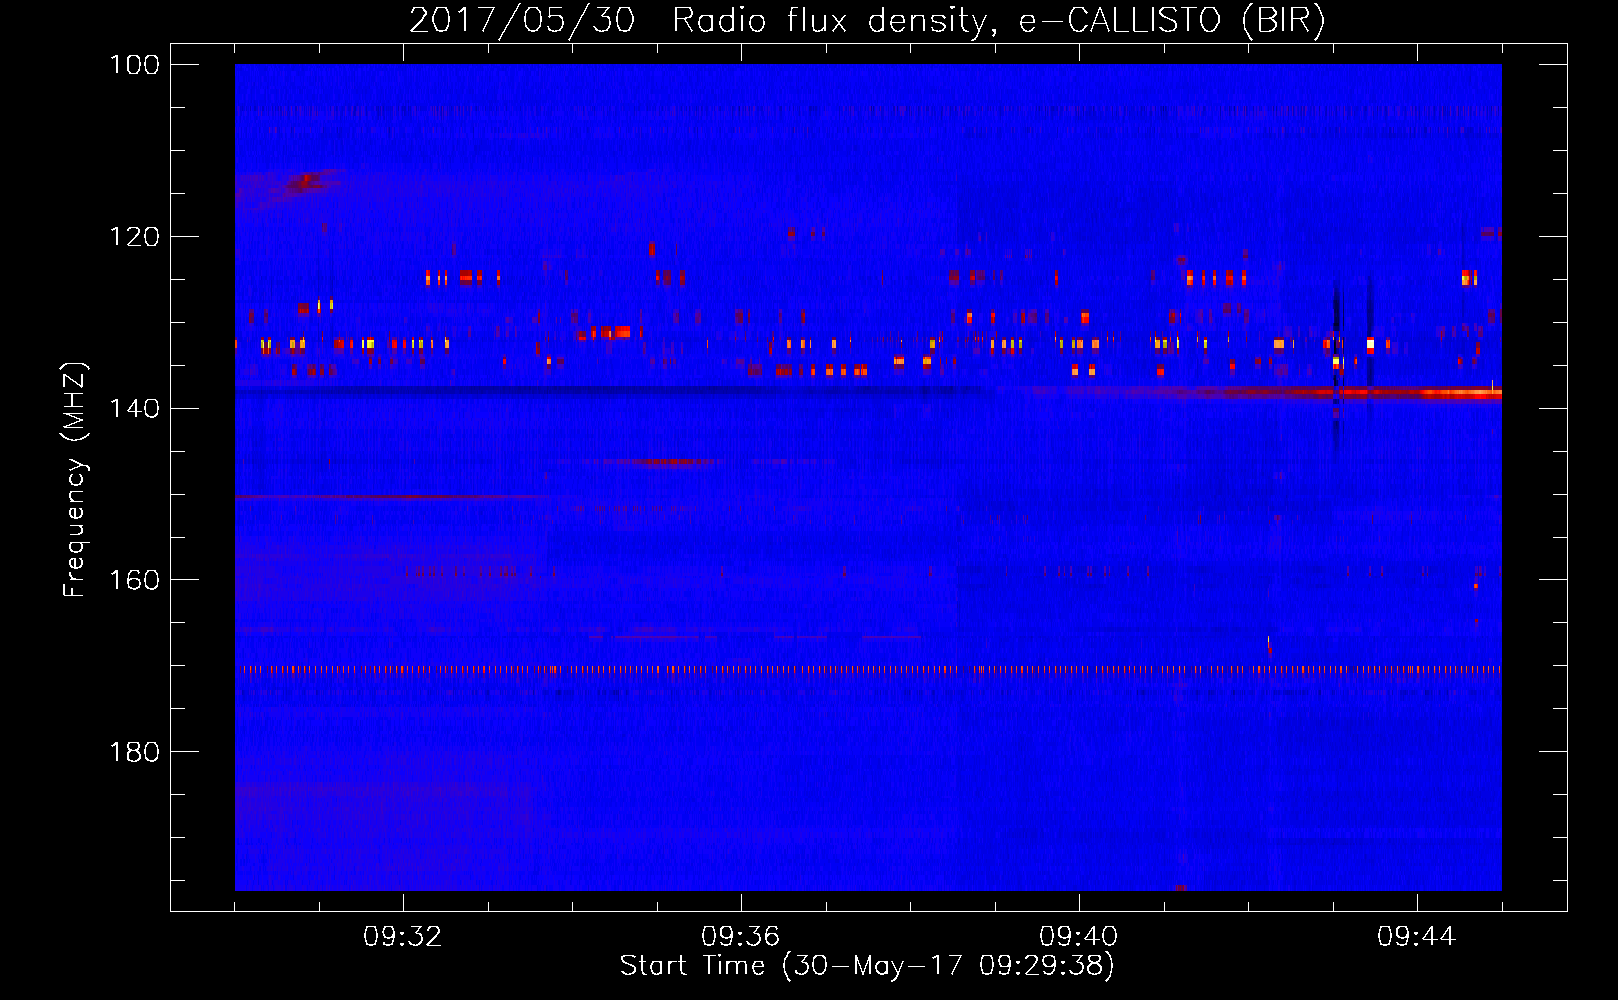Screen dimensions: 1618x1000
Task: Click the dotted interference line near 170 MHz
Action: coord(868,670)
